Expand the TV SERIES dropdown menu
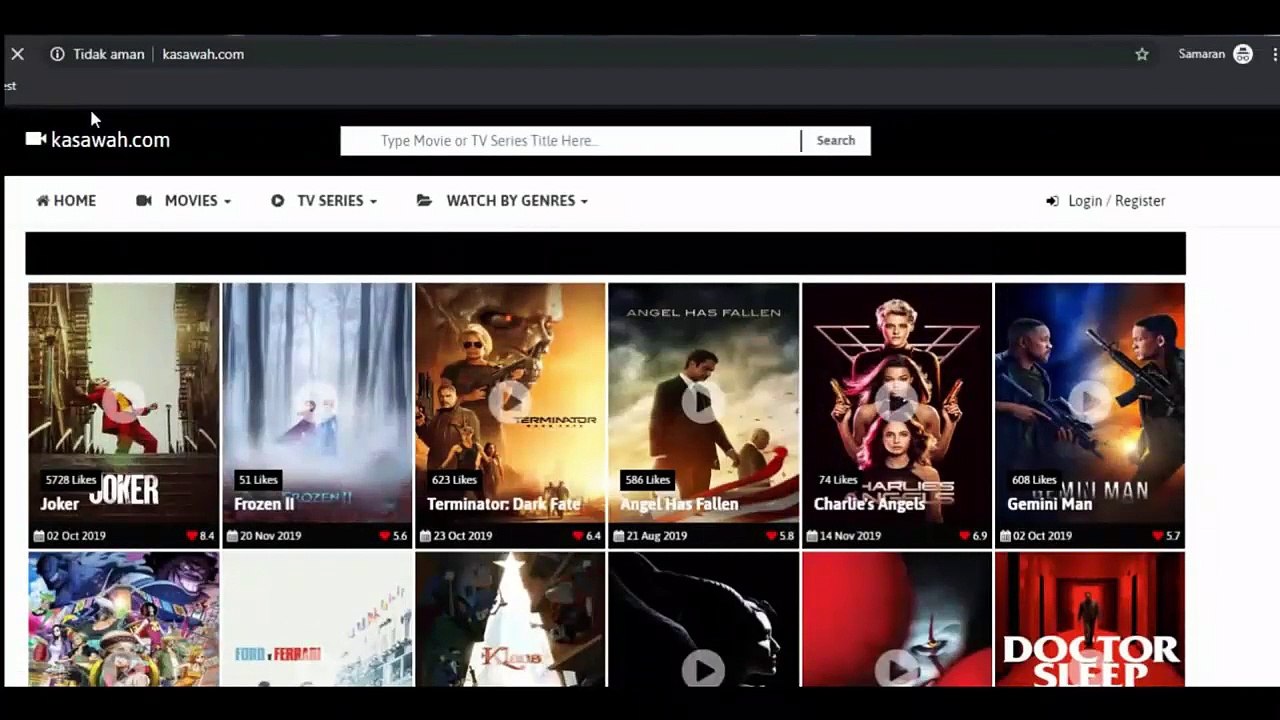The height and width of the screenshot is (720, 1280). pos(324,201)
